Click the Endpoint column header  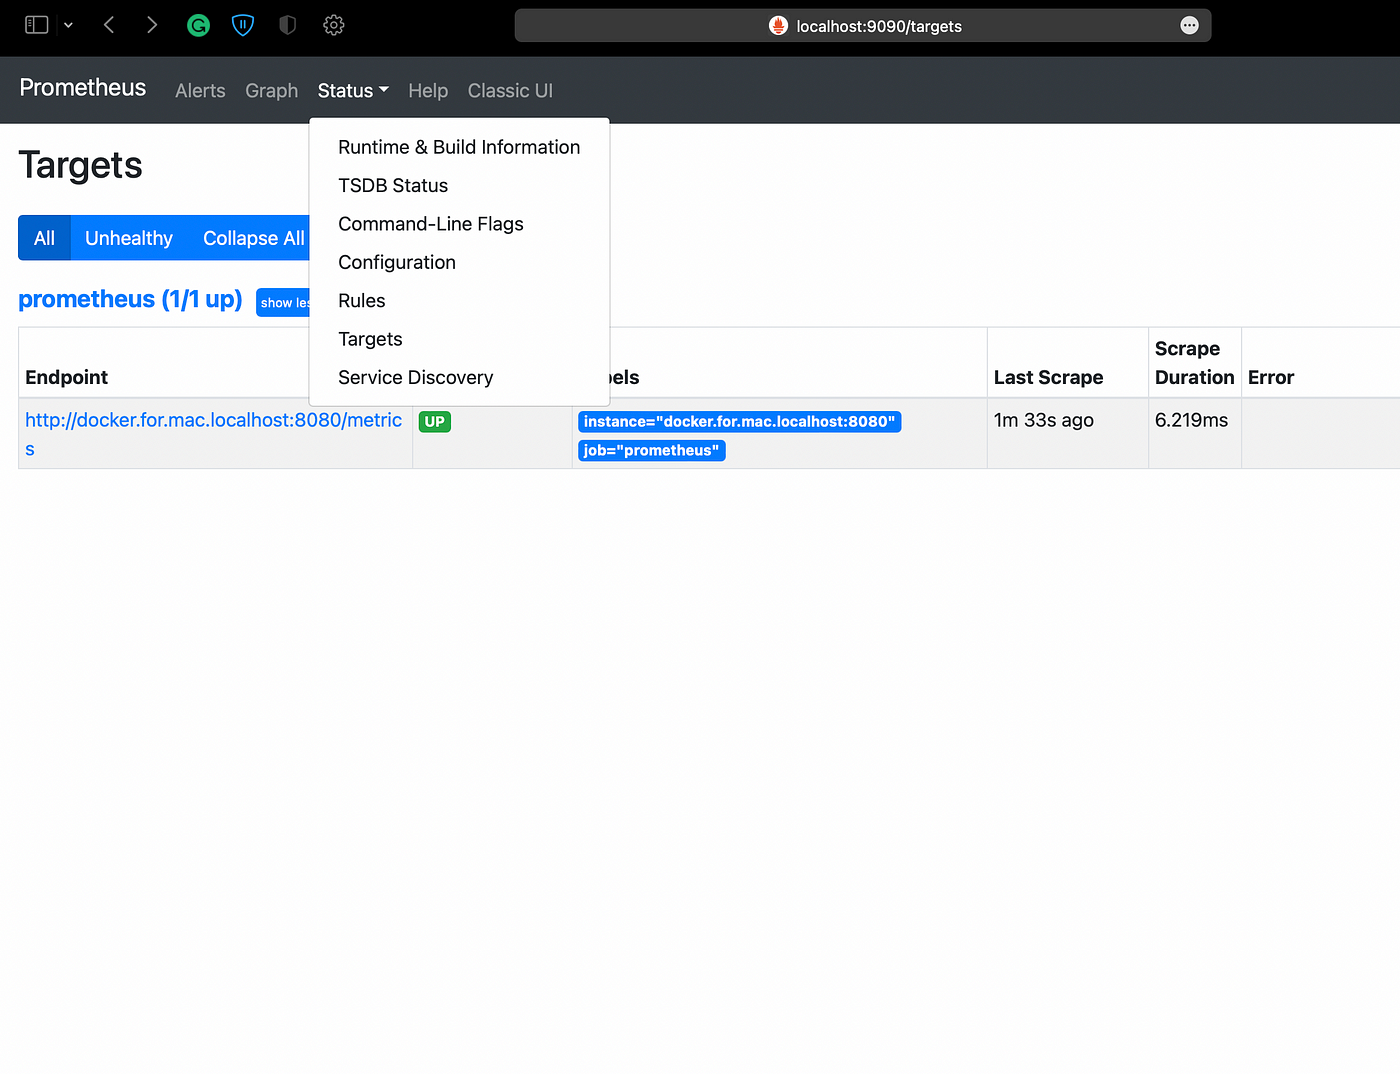tap(67, 377)
